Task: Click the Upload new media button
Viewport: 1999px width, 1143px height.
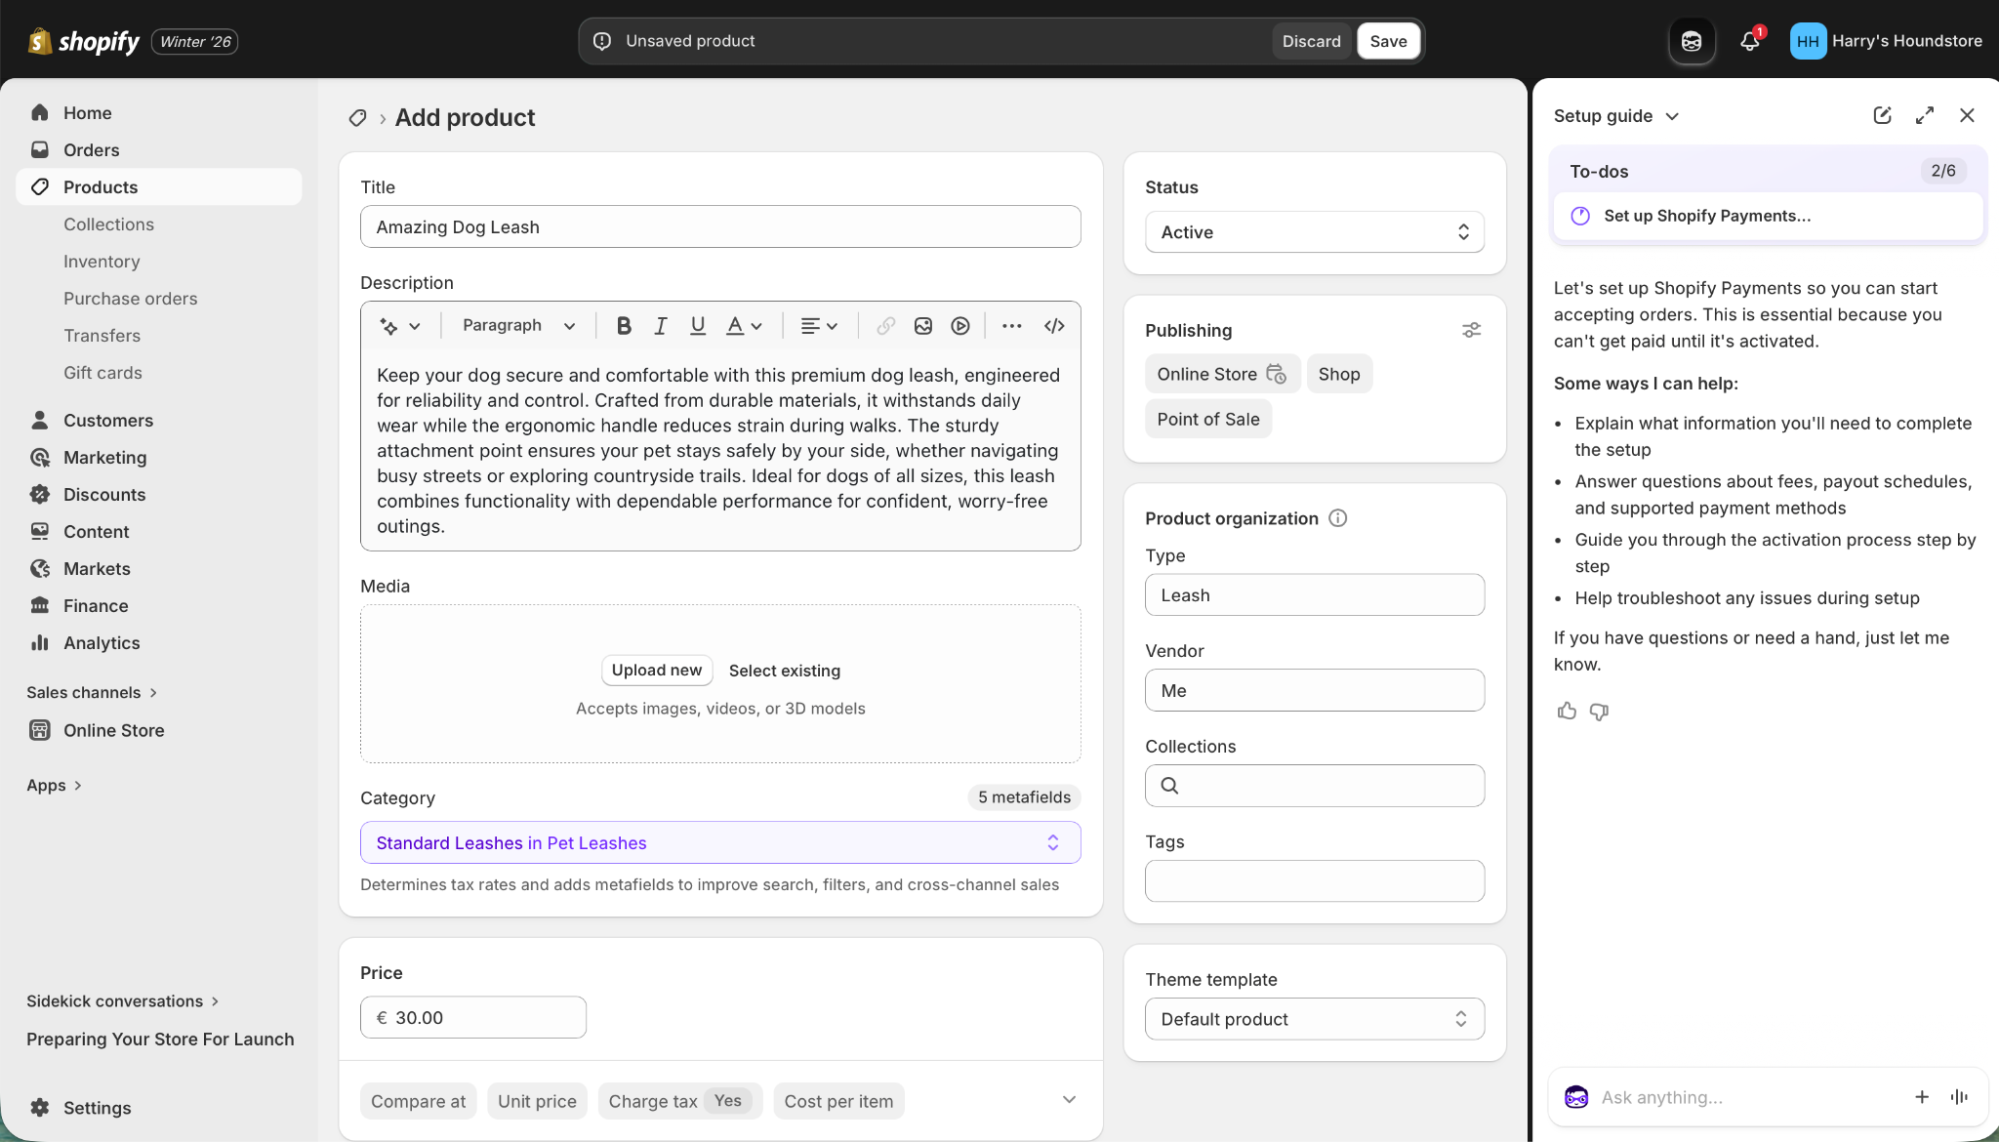Action: pos(656,670)
